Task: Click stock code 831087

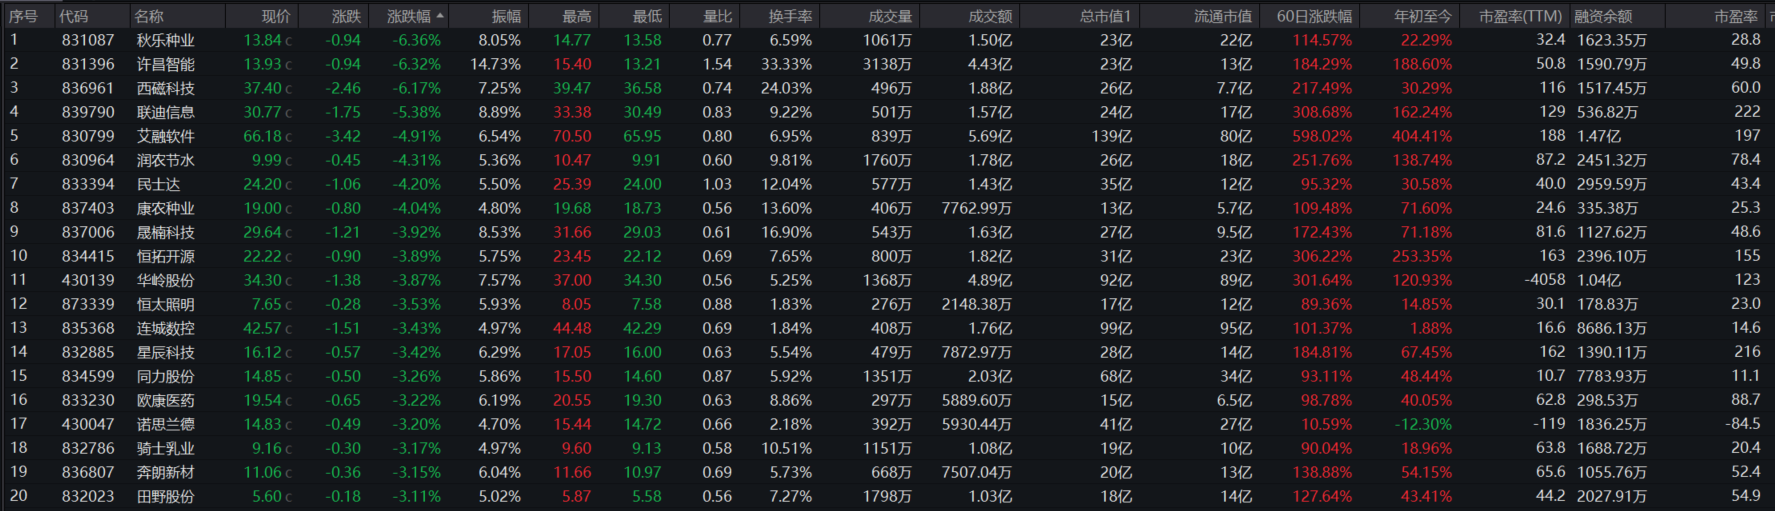Action: (88, 40)
